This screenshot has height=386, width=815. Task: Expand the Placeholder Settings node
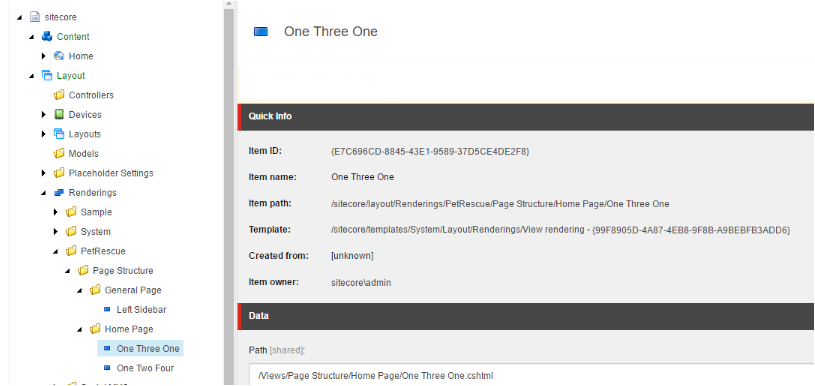pos(44,173)
